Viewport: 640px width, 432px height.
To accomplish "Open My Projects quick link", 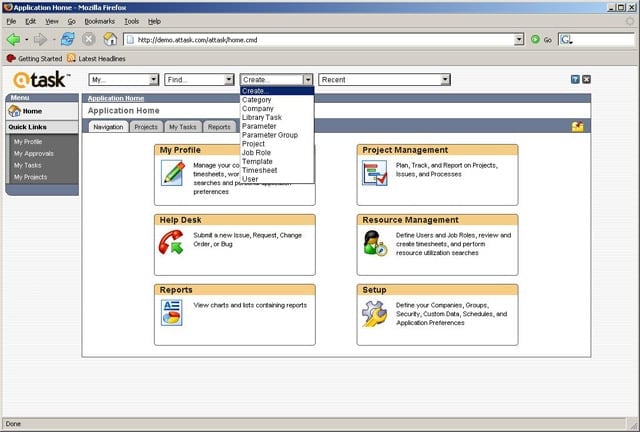I will click(x=30, y=177).
